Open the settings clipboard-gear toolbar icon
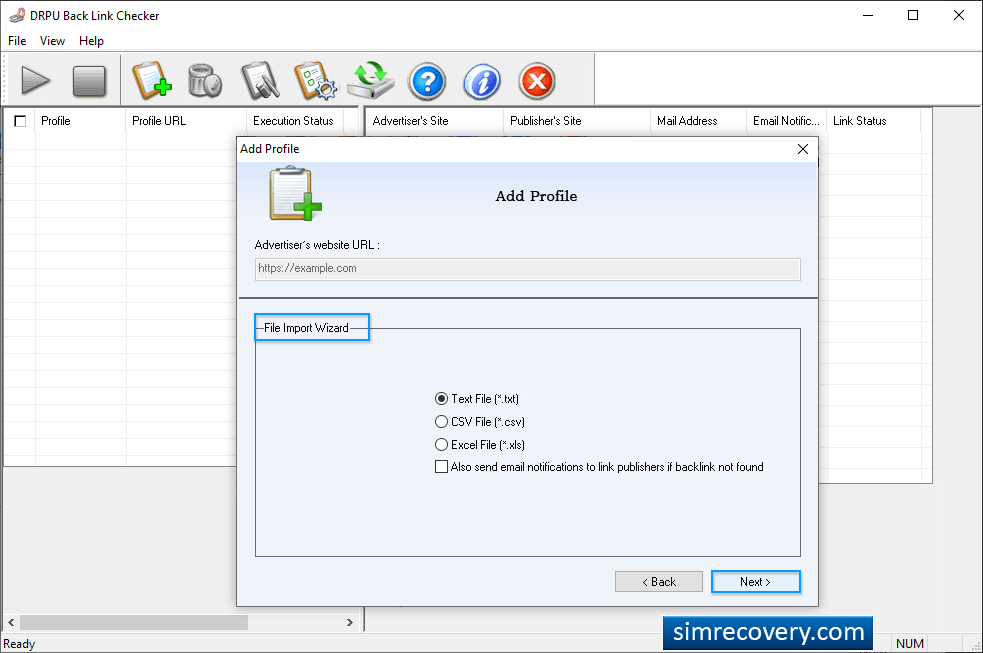 pyautogui.click(x=315, y=81)
